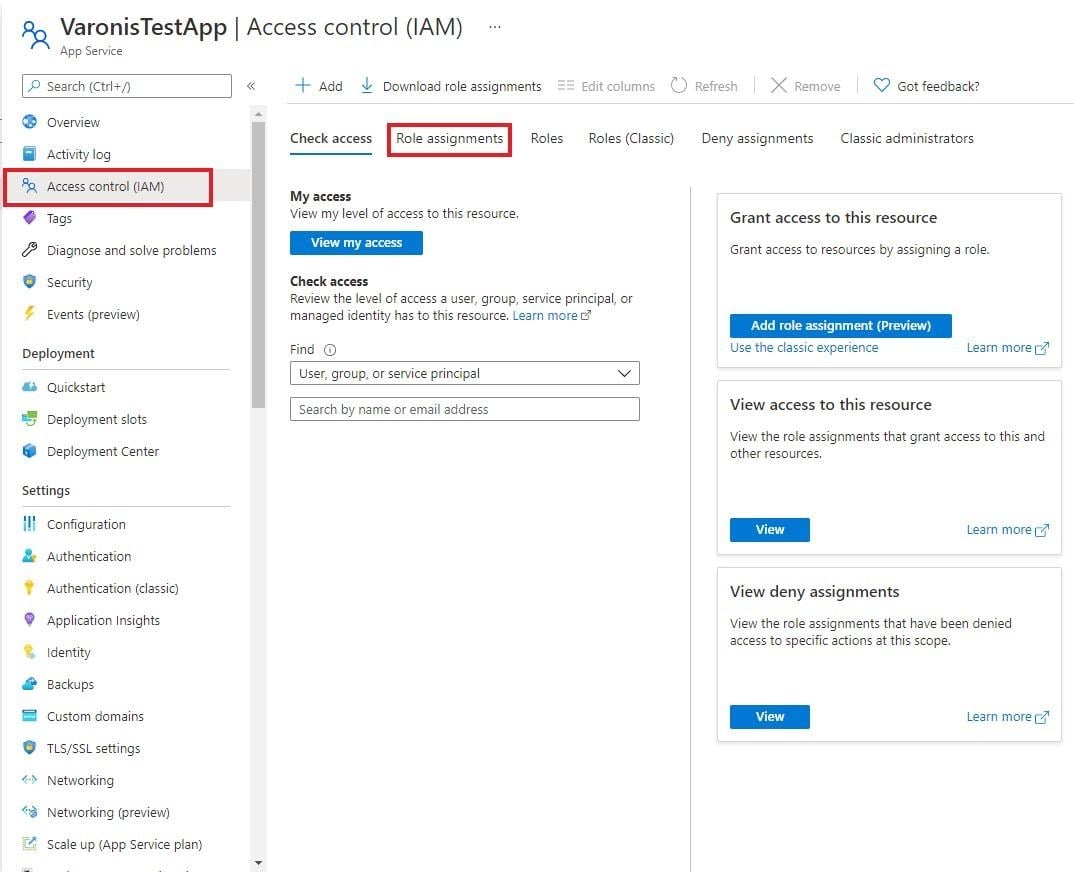Click the Custom domains icon

29,716
